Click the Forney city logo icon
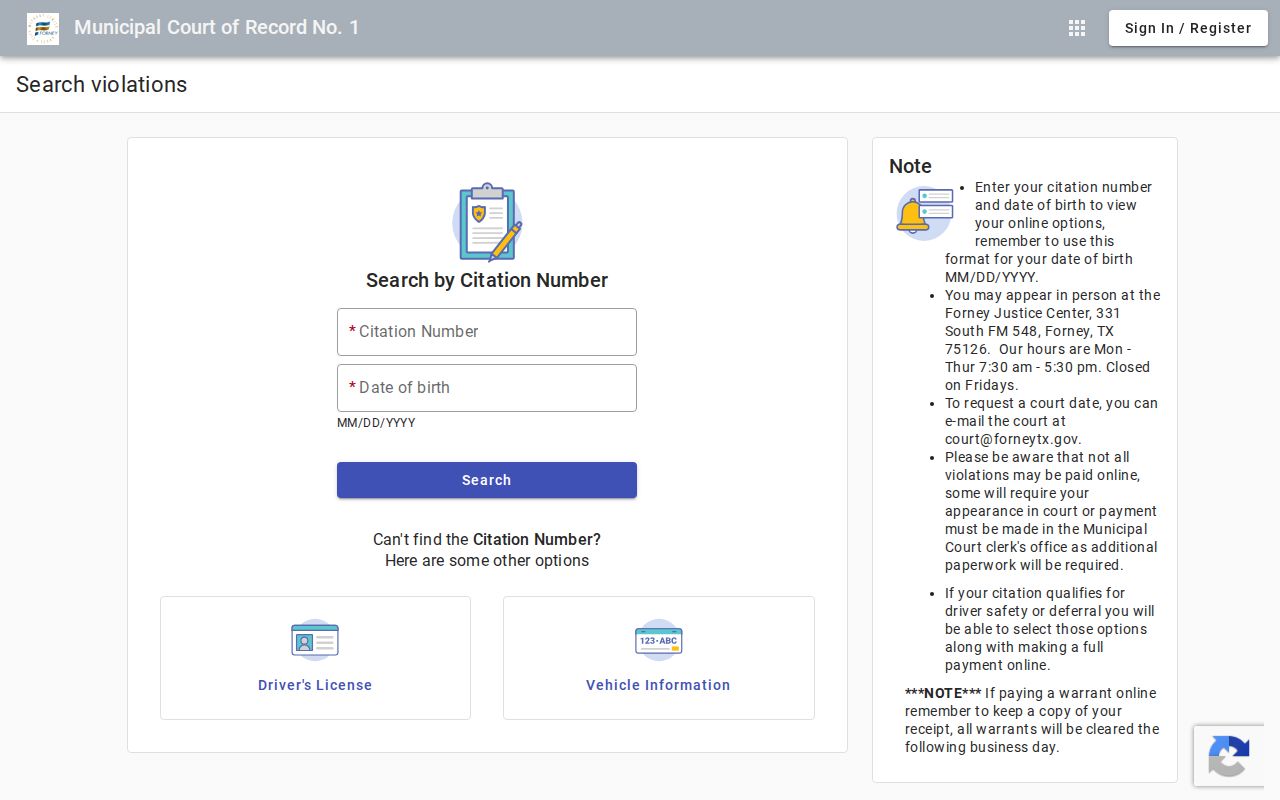 (43, 28)
